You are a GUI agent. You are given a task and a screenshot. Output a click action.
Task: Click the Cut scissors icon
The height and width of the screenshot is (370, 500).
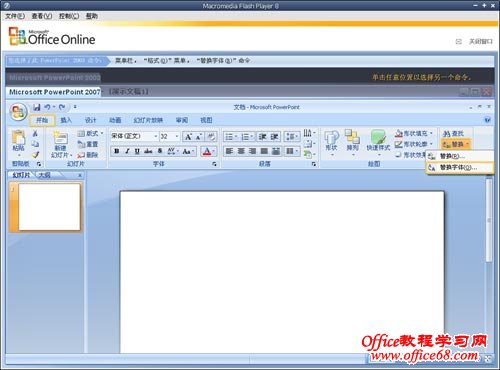click(x=35, y=133)
